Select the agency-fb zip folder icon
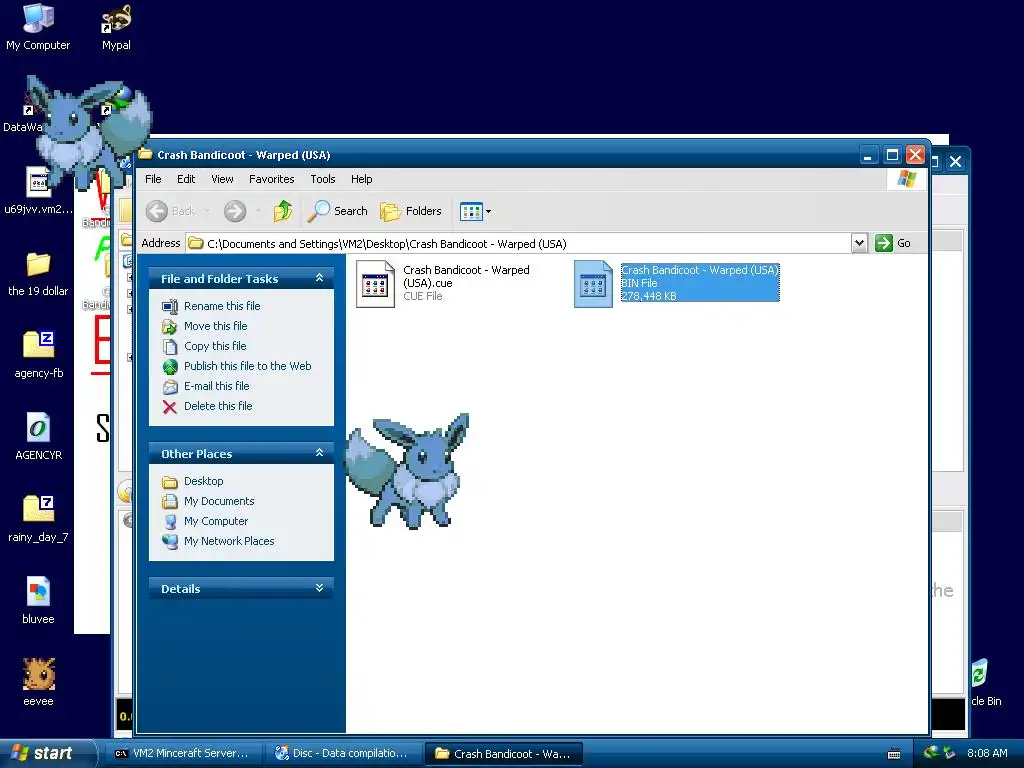1024x768 pixels. point(39,354)
